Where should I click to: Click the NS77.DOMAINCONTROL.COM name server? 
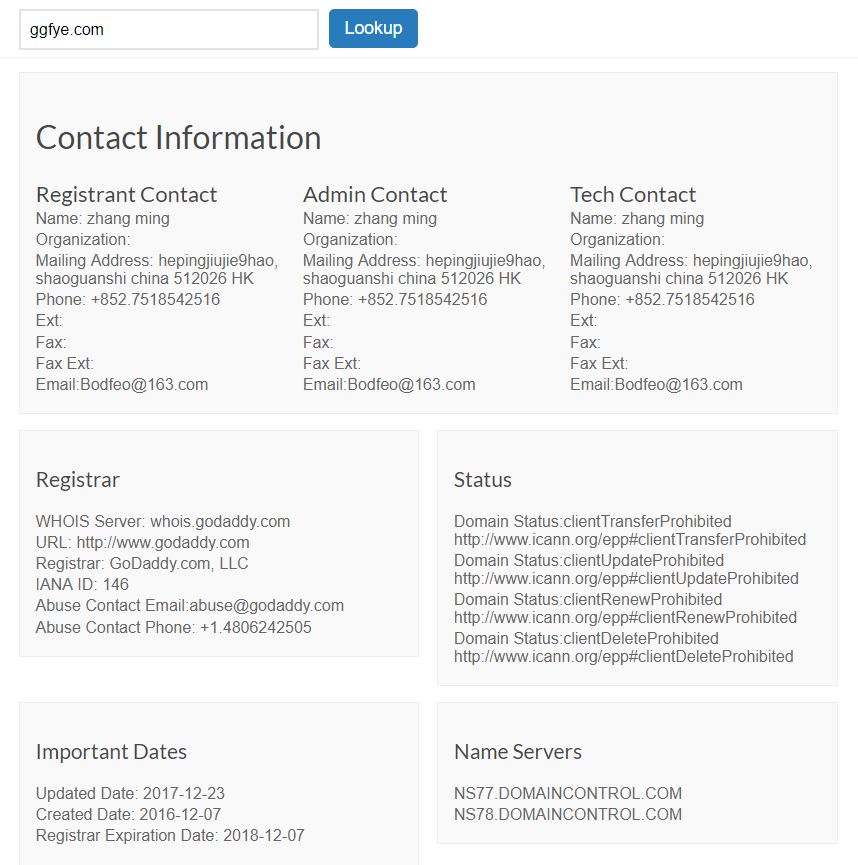point(568,793)
